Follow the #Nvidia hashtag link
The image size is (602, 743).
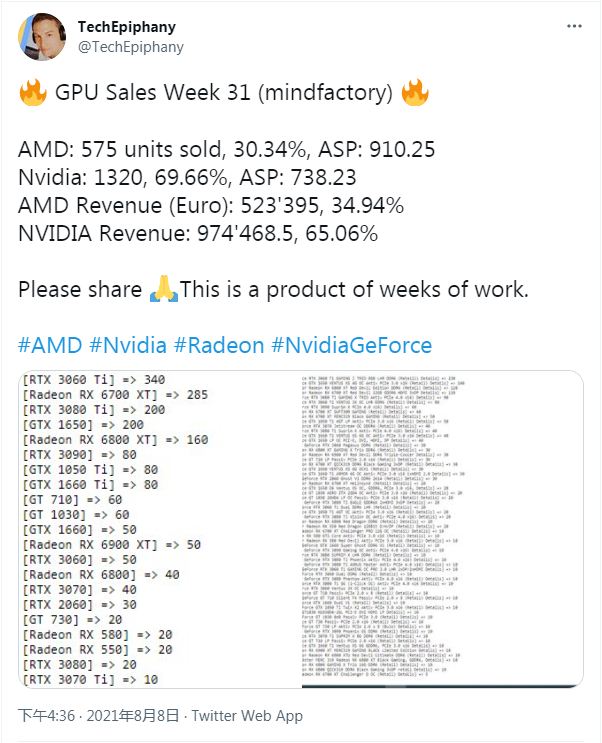pyautogui.click(x=127, y=346)
